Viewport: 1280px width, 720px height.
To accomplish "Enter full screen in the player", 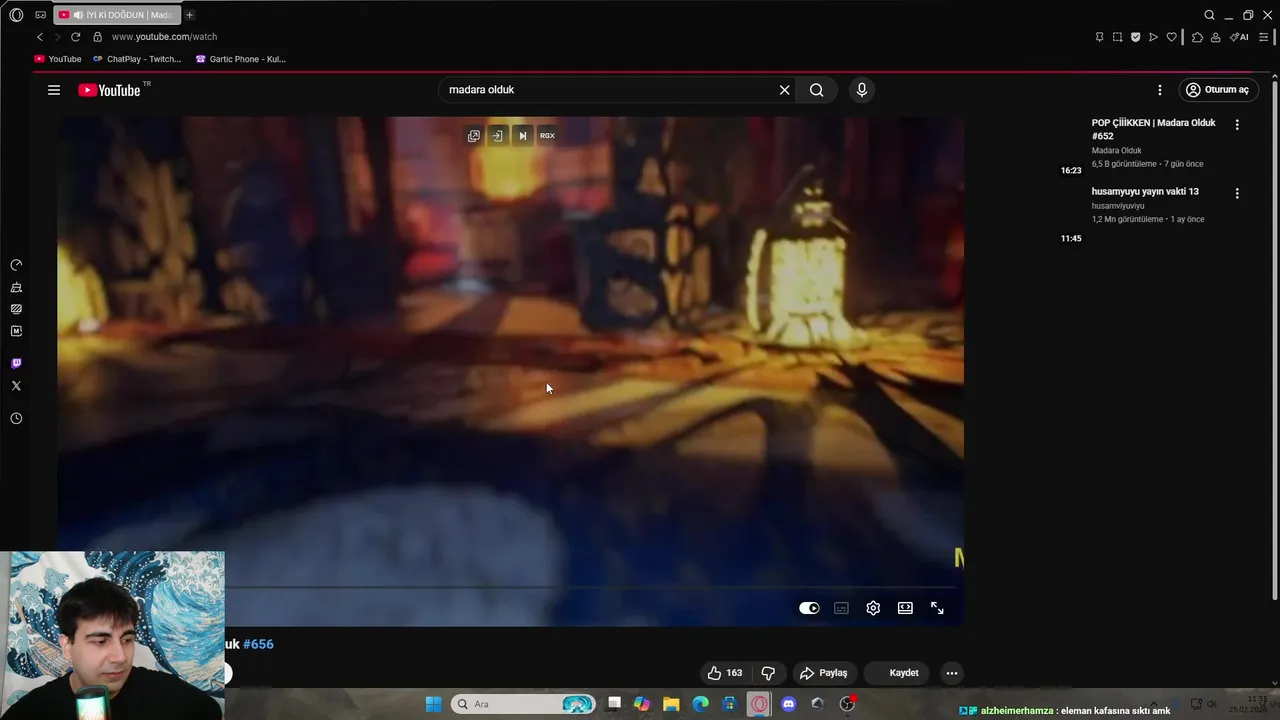I will [x=937, y=608].
